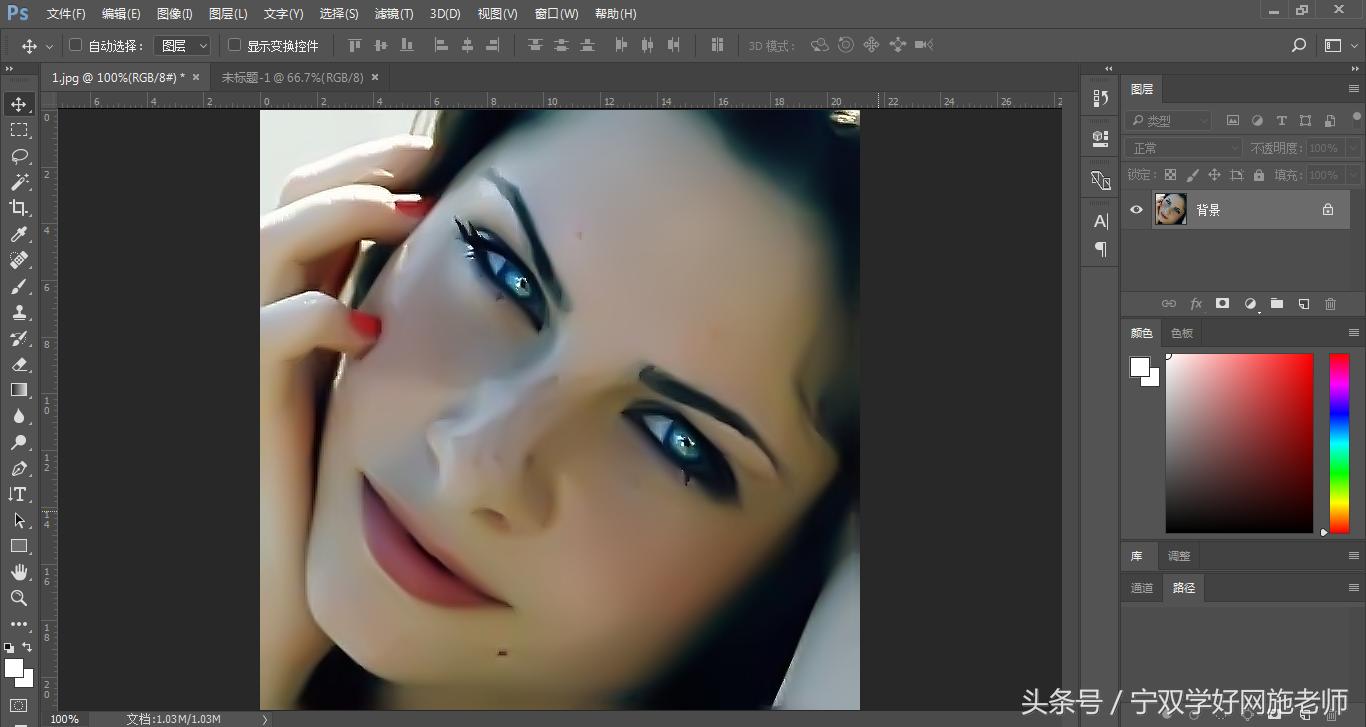Select the Move tool

click(20, 103)
